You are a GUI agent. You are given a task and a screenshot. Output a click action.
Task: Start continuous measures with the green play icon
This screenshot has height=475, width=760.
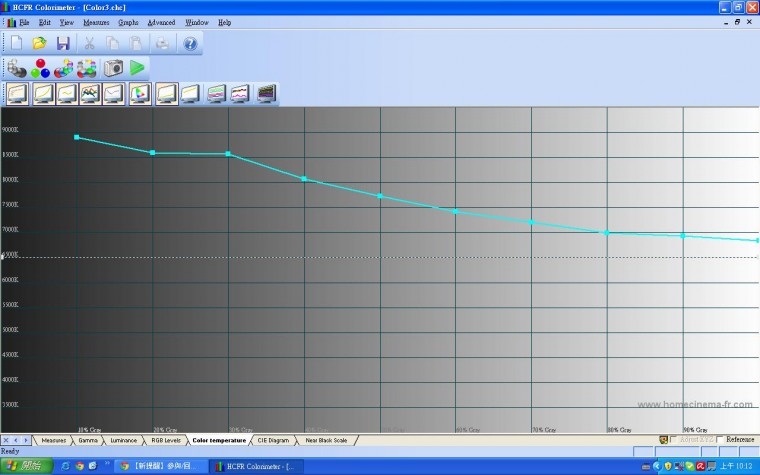pyautogui.click(x=137, y=68)
